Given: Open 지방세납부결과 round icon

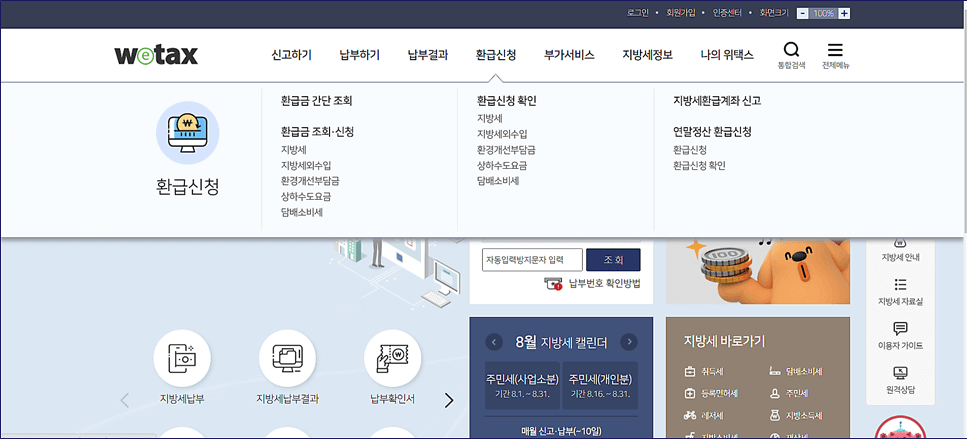Looking at the screenshot, I should (287, 358).
